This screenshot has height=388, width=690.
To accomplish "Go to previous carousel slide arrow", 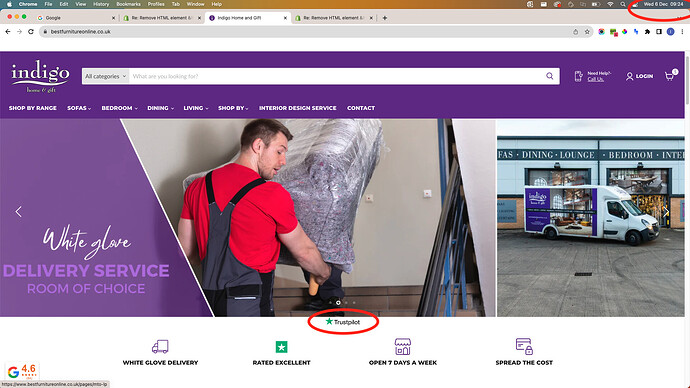I will point(18,212).
